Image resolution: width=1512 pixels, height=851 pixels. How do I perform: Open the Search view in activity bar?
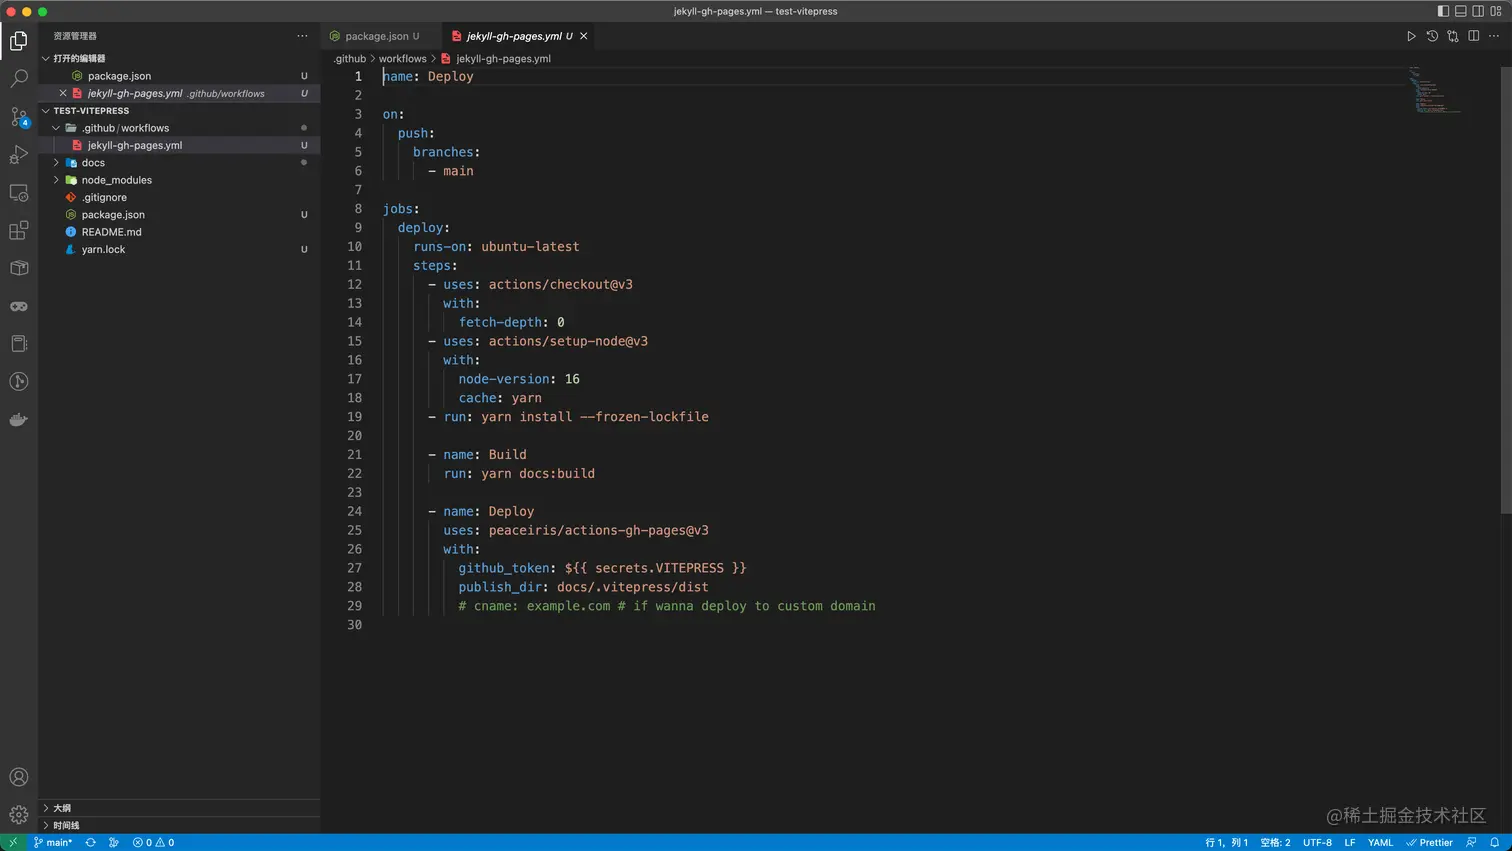pyautogui.click(x=18, y=78)
